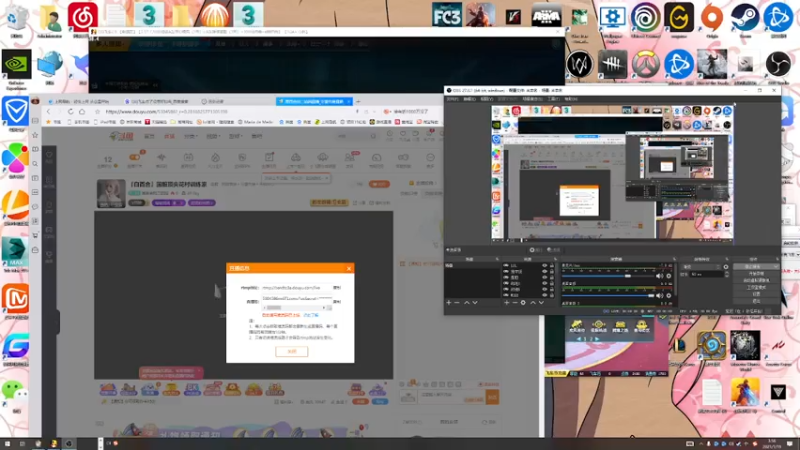Launch NetEase Cloud Music shortcut
The image size is (800, 450).
point(83,17)
